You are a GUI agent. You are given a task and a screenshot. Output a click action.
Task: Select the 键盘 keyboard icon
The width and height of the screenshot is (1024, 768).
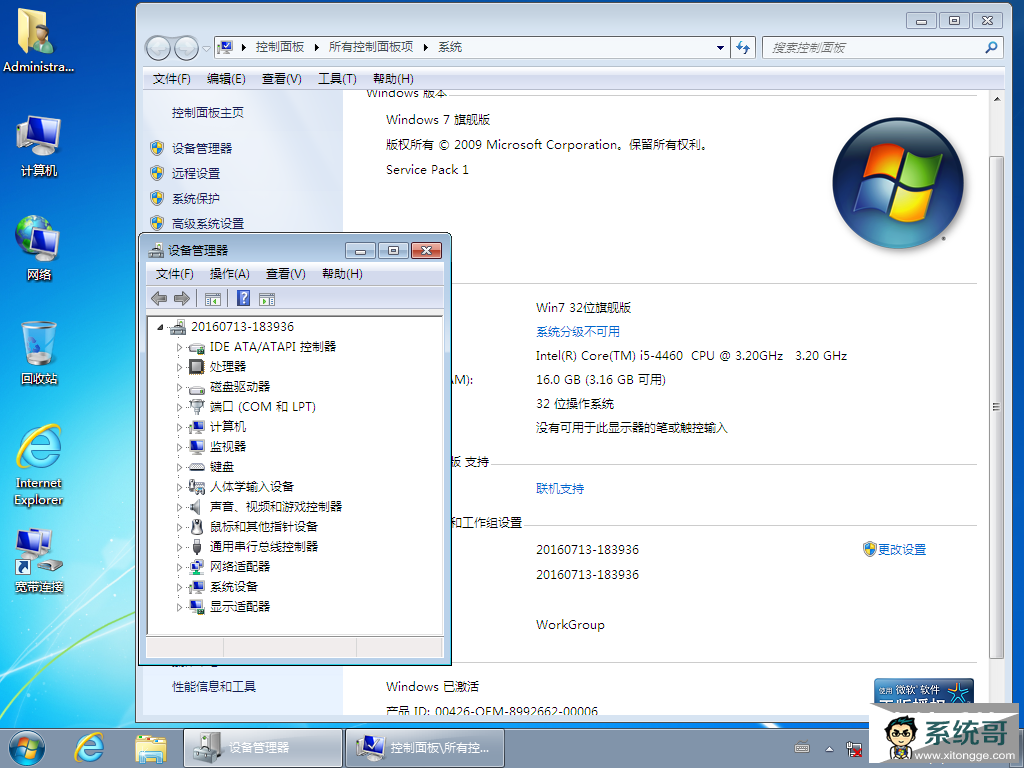point(197,467)
